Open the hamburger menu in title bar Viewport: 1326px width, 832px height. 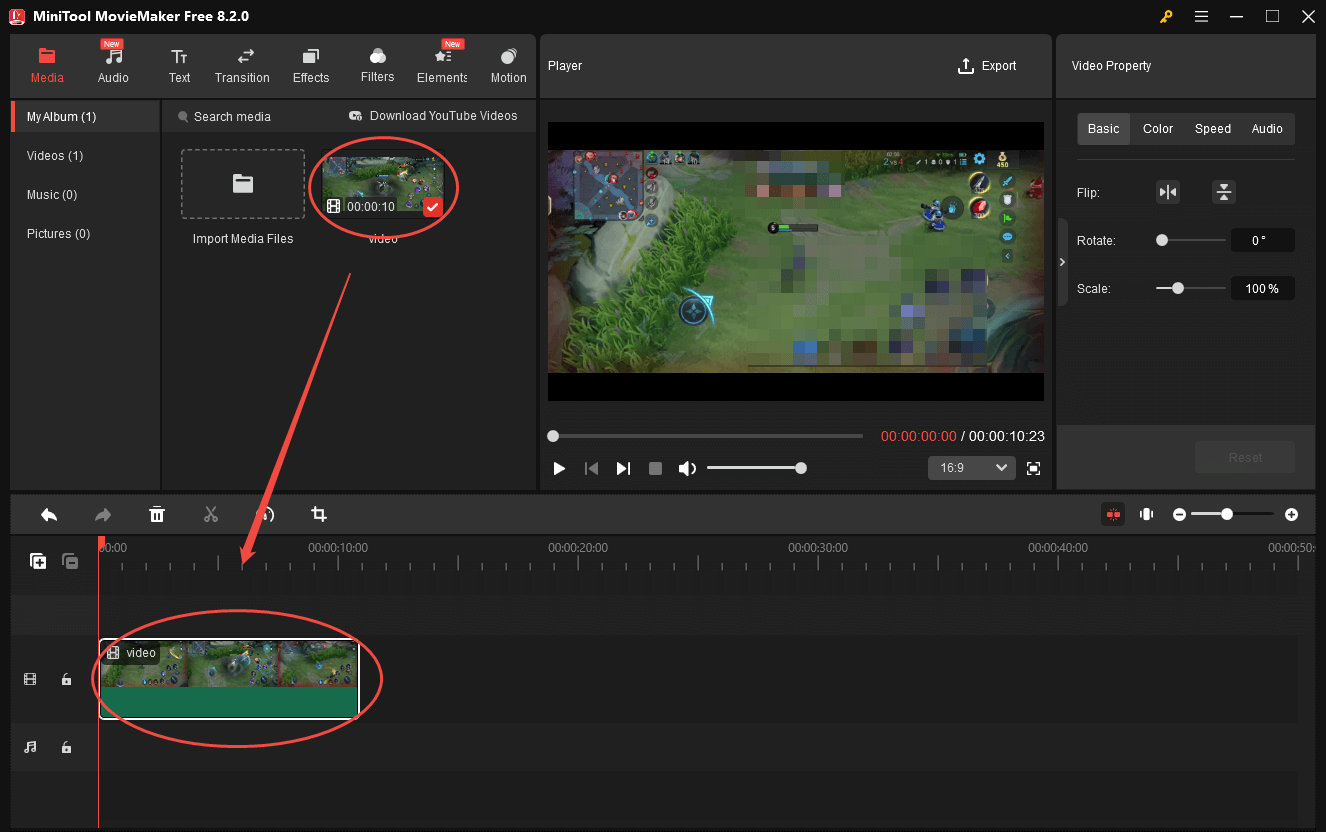(x=1201, y=16)
